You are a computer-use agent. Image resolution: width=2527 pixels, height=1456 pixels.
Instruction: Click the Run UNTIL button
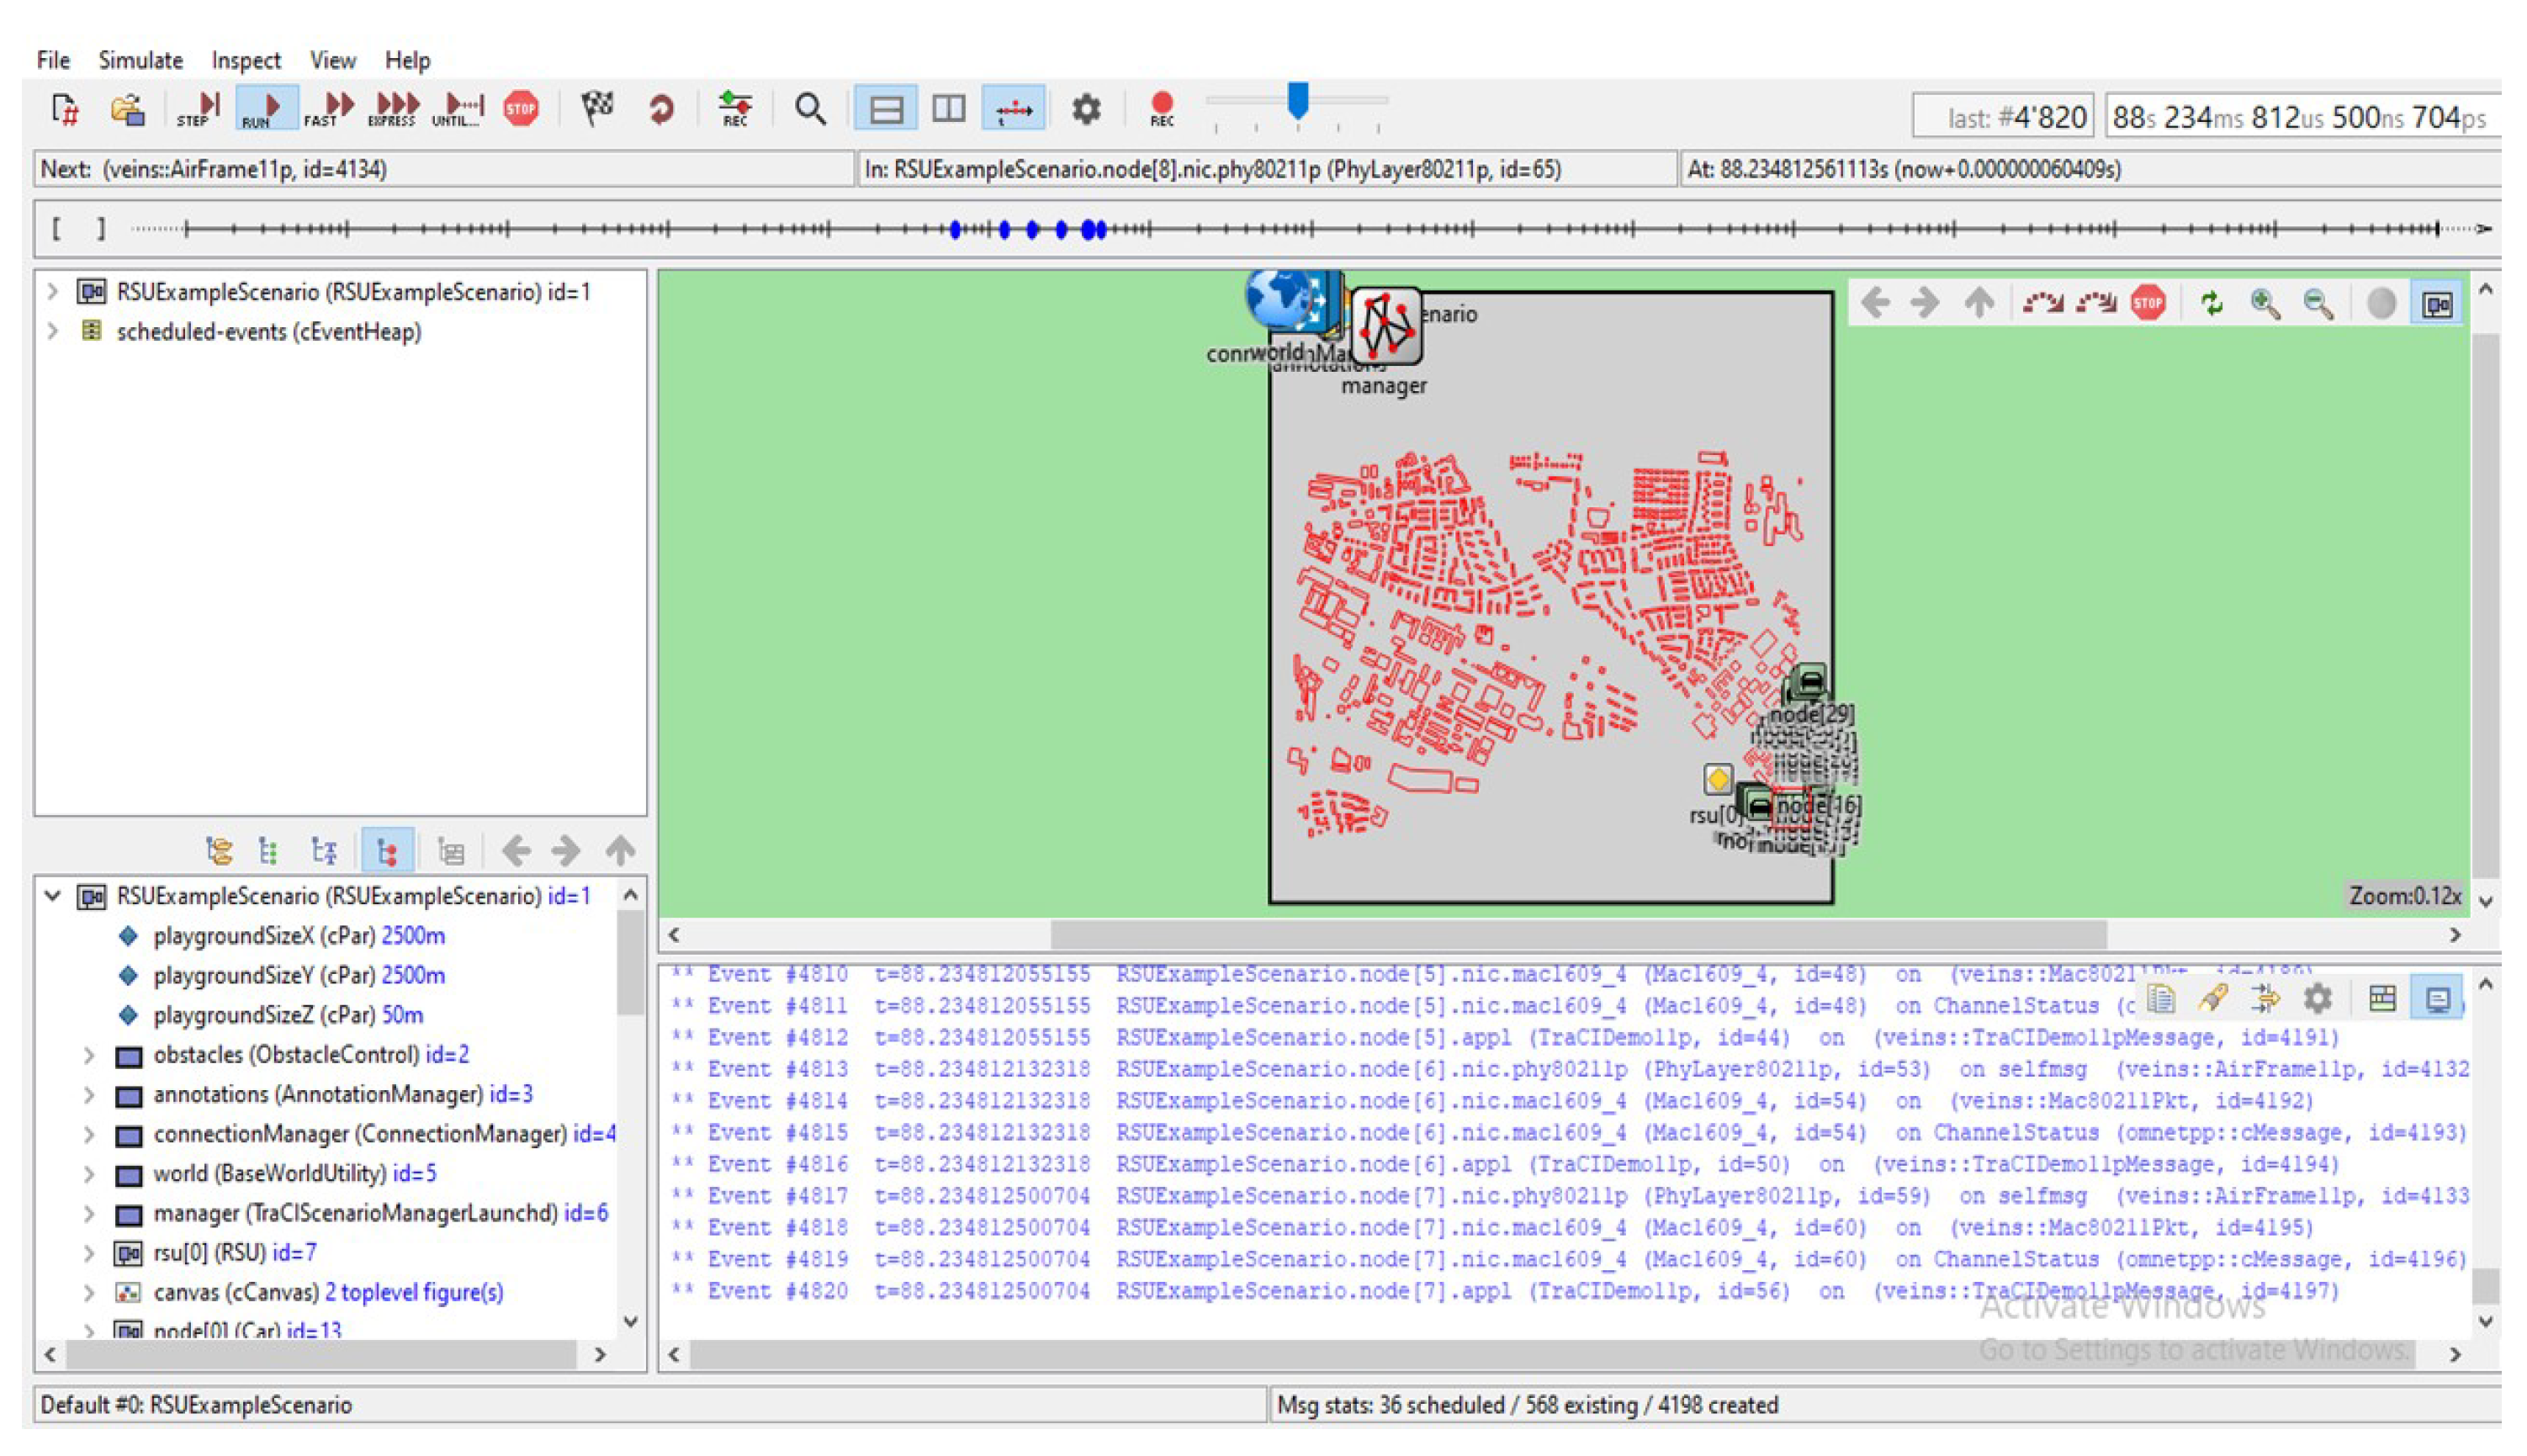[459, 108]
